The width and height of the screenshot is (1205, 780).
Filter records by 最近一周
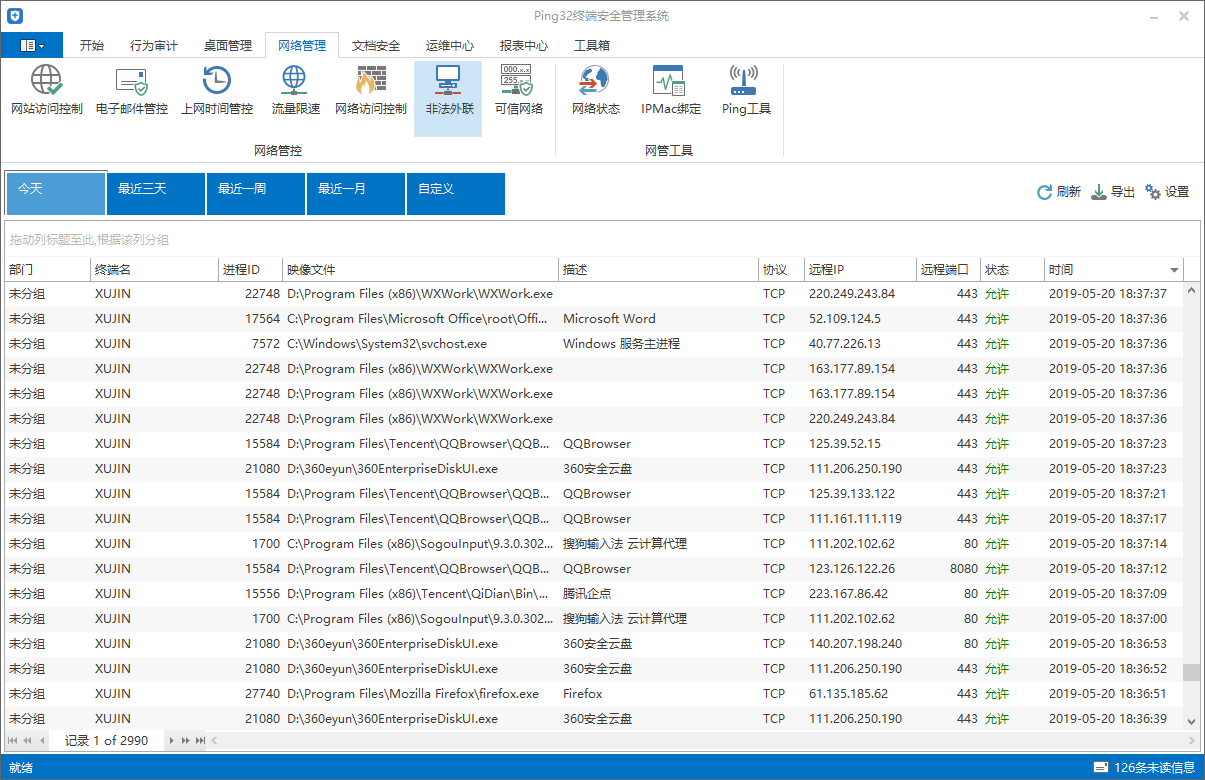[256, 193]
